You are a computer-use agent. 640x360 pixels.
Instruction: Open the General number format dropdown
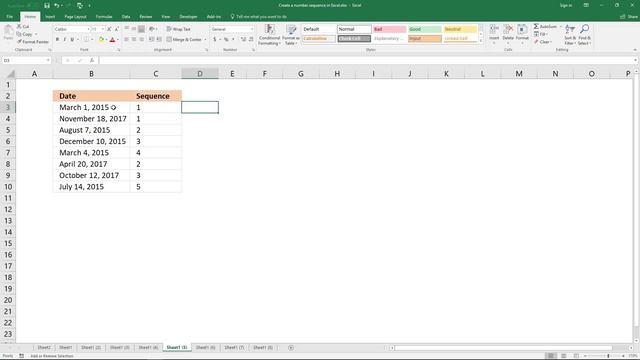click(x=251, y=29)
